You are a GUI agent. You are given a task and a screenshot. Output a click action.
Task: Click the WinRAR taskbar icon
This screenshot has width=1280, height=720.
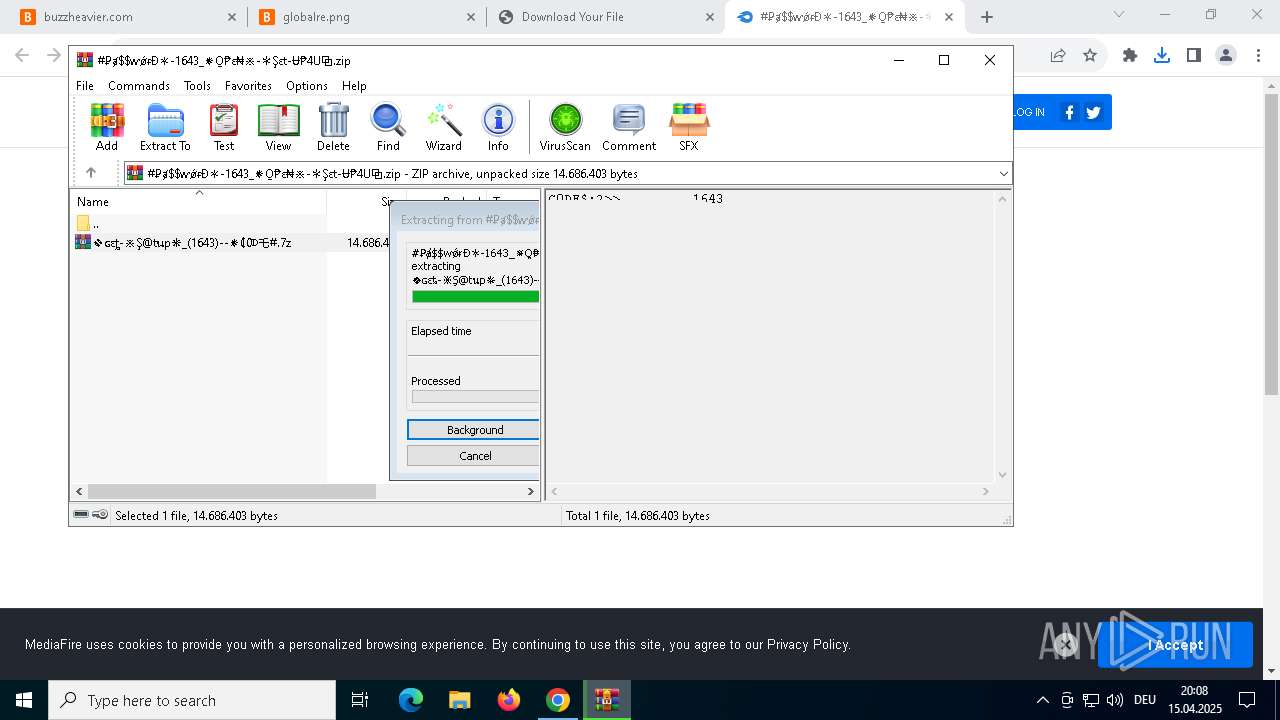point(607,700)
